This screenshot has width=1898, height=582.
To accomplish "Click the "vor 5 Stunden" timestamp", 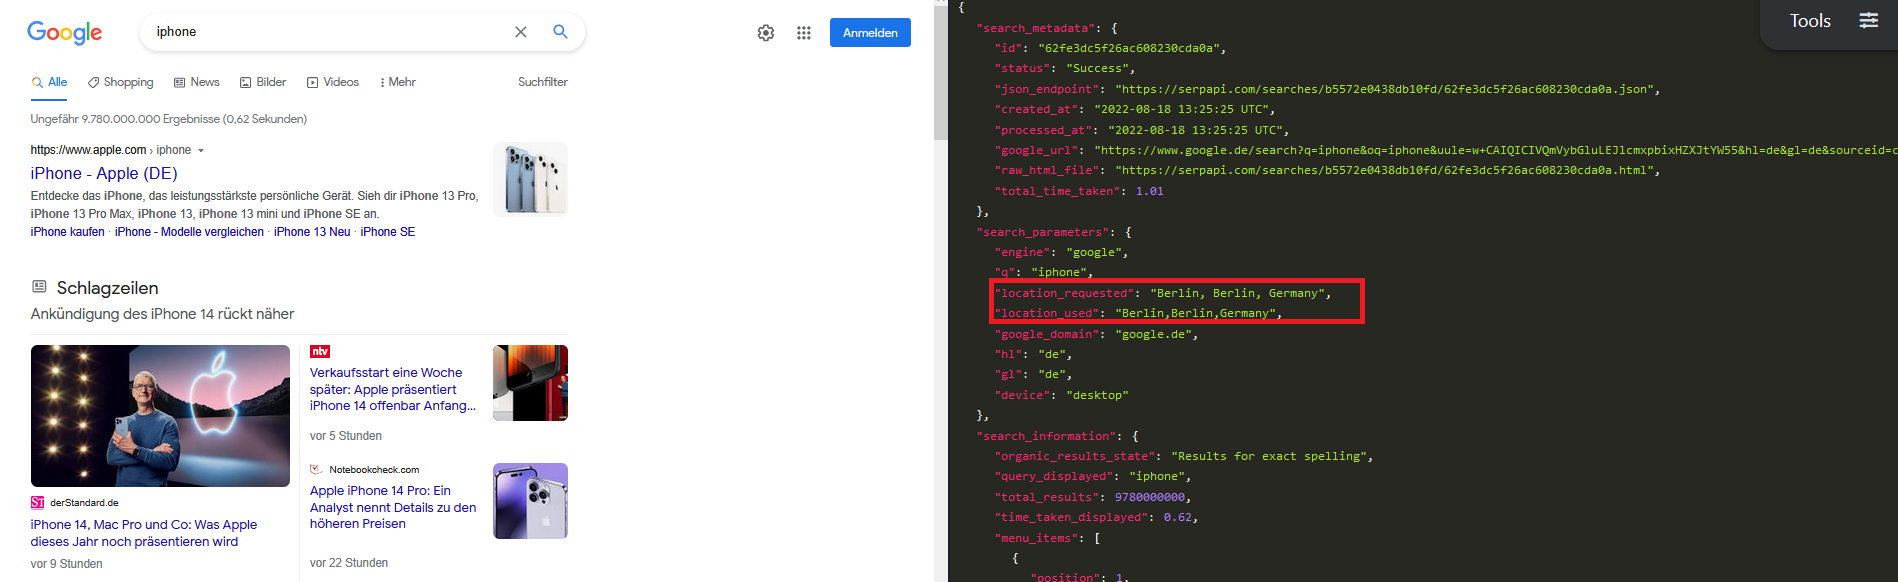I will (346, 436).
